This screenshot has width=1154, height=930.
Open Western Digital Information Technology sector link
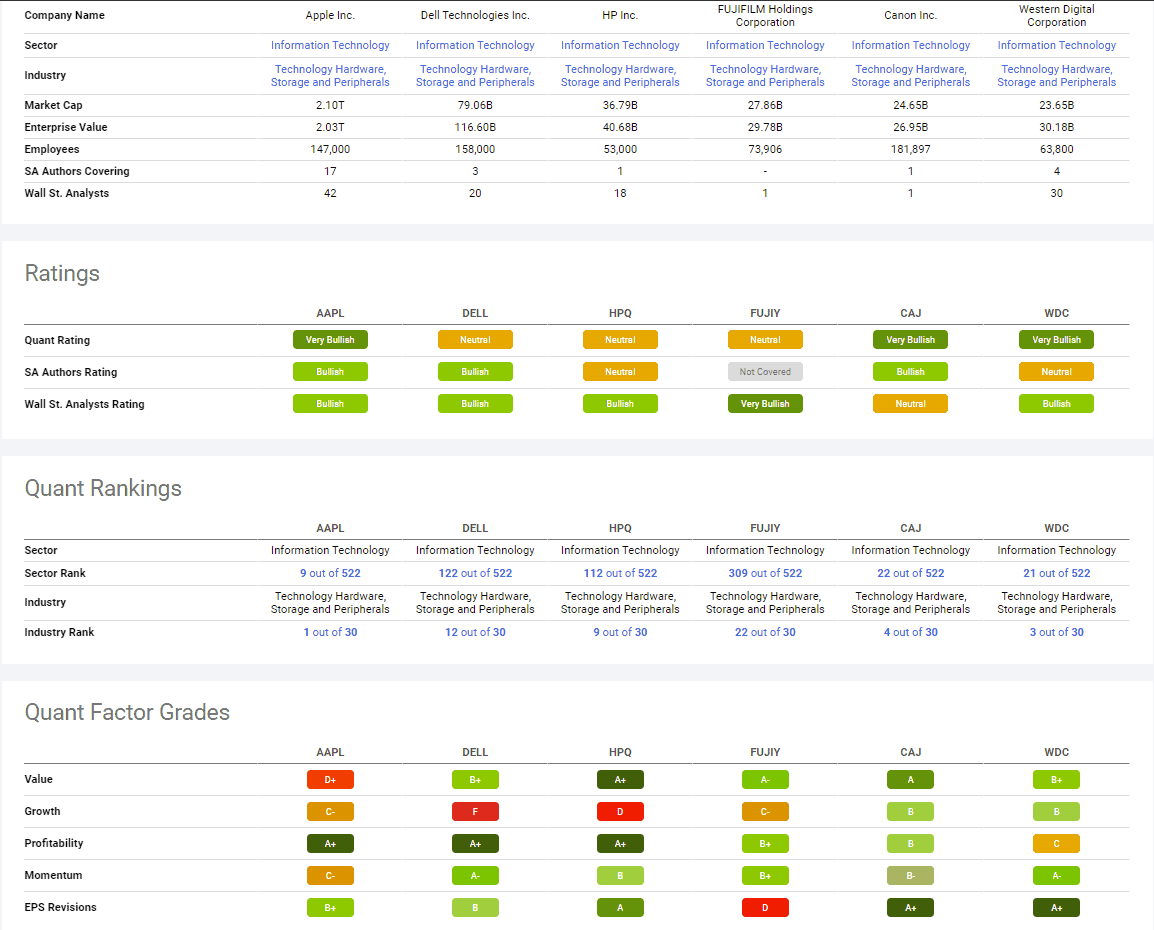(1056, 45)
